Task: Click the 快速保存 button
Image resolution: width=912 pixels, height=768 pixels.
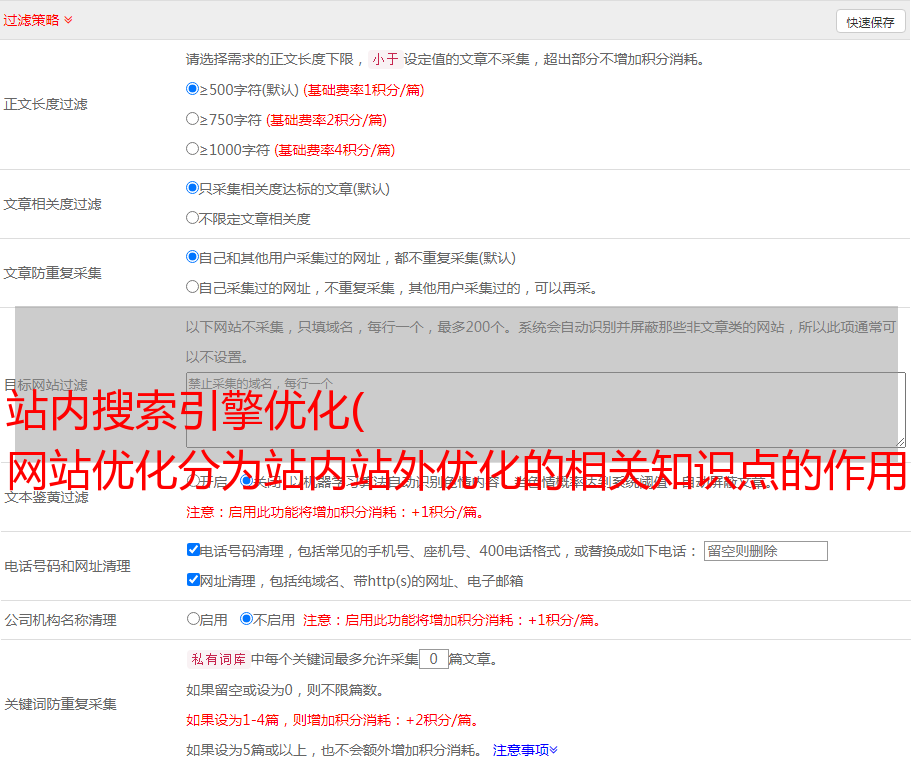Action: point(870,22)
